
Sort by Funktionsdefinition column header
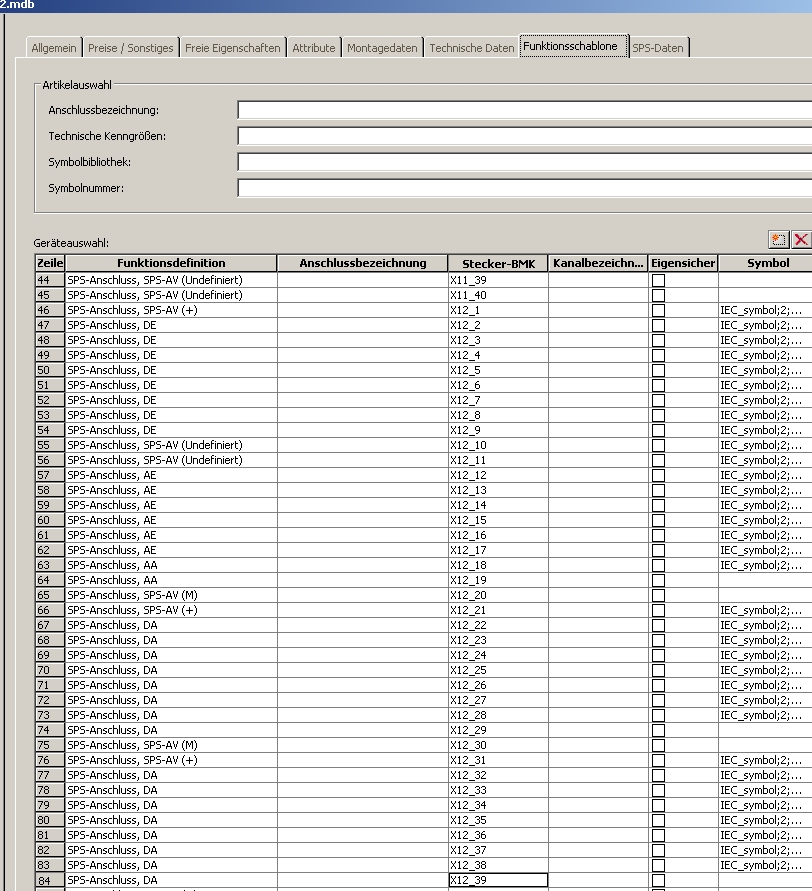(171, 263)
